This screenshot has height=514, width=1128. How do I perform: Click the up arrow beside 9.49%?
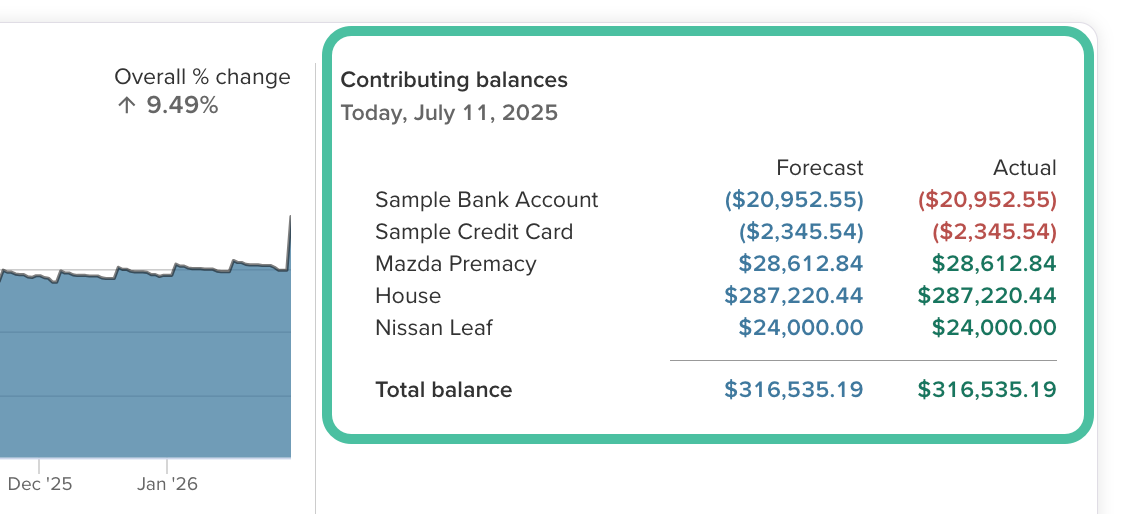(126, 106)
